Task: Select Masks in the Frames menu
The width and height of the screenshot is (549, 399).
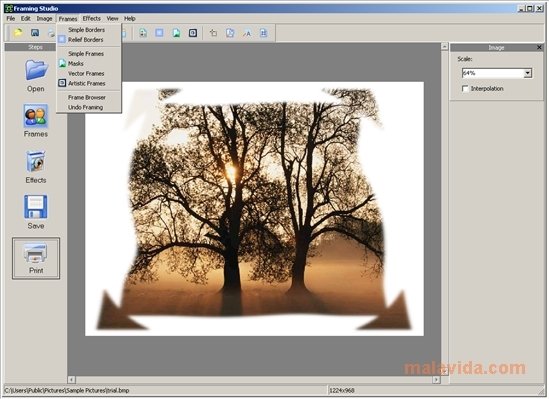Action: click(x=89, y=63)
